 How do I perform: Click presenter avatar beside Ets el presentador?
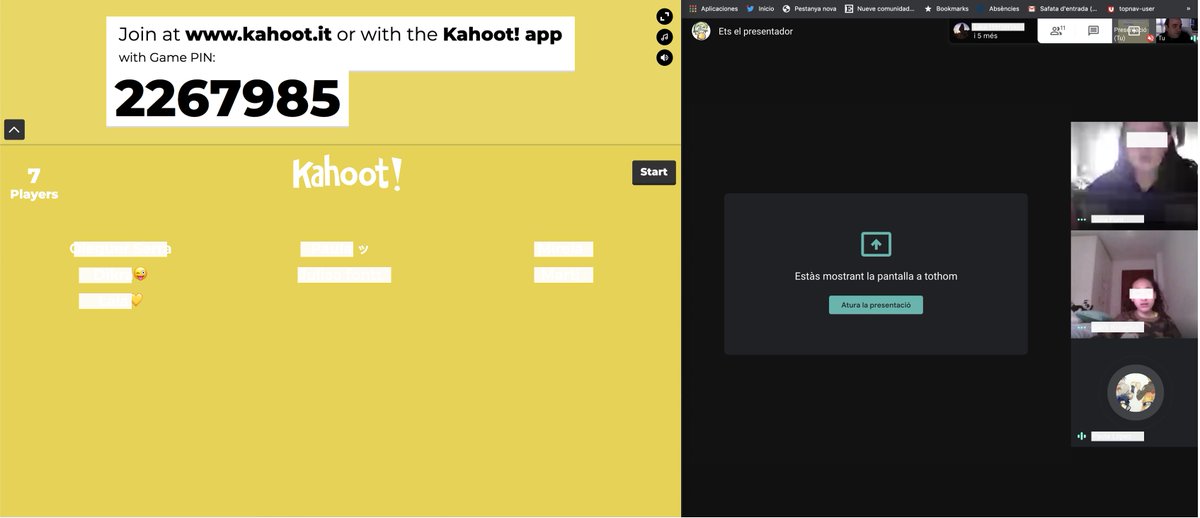(701, 31)
